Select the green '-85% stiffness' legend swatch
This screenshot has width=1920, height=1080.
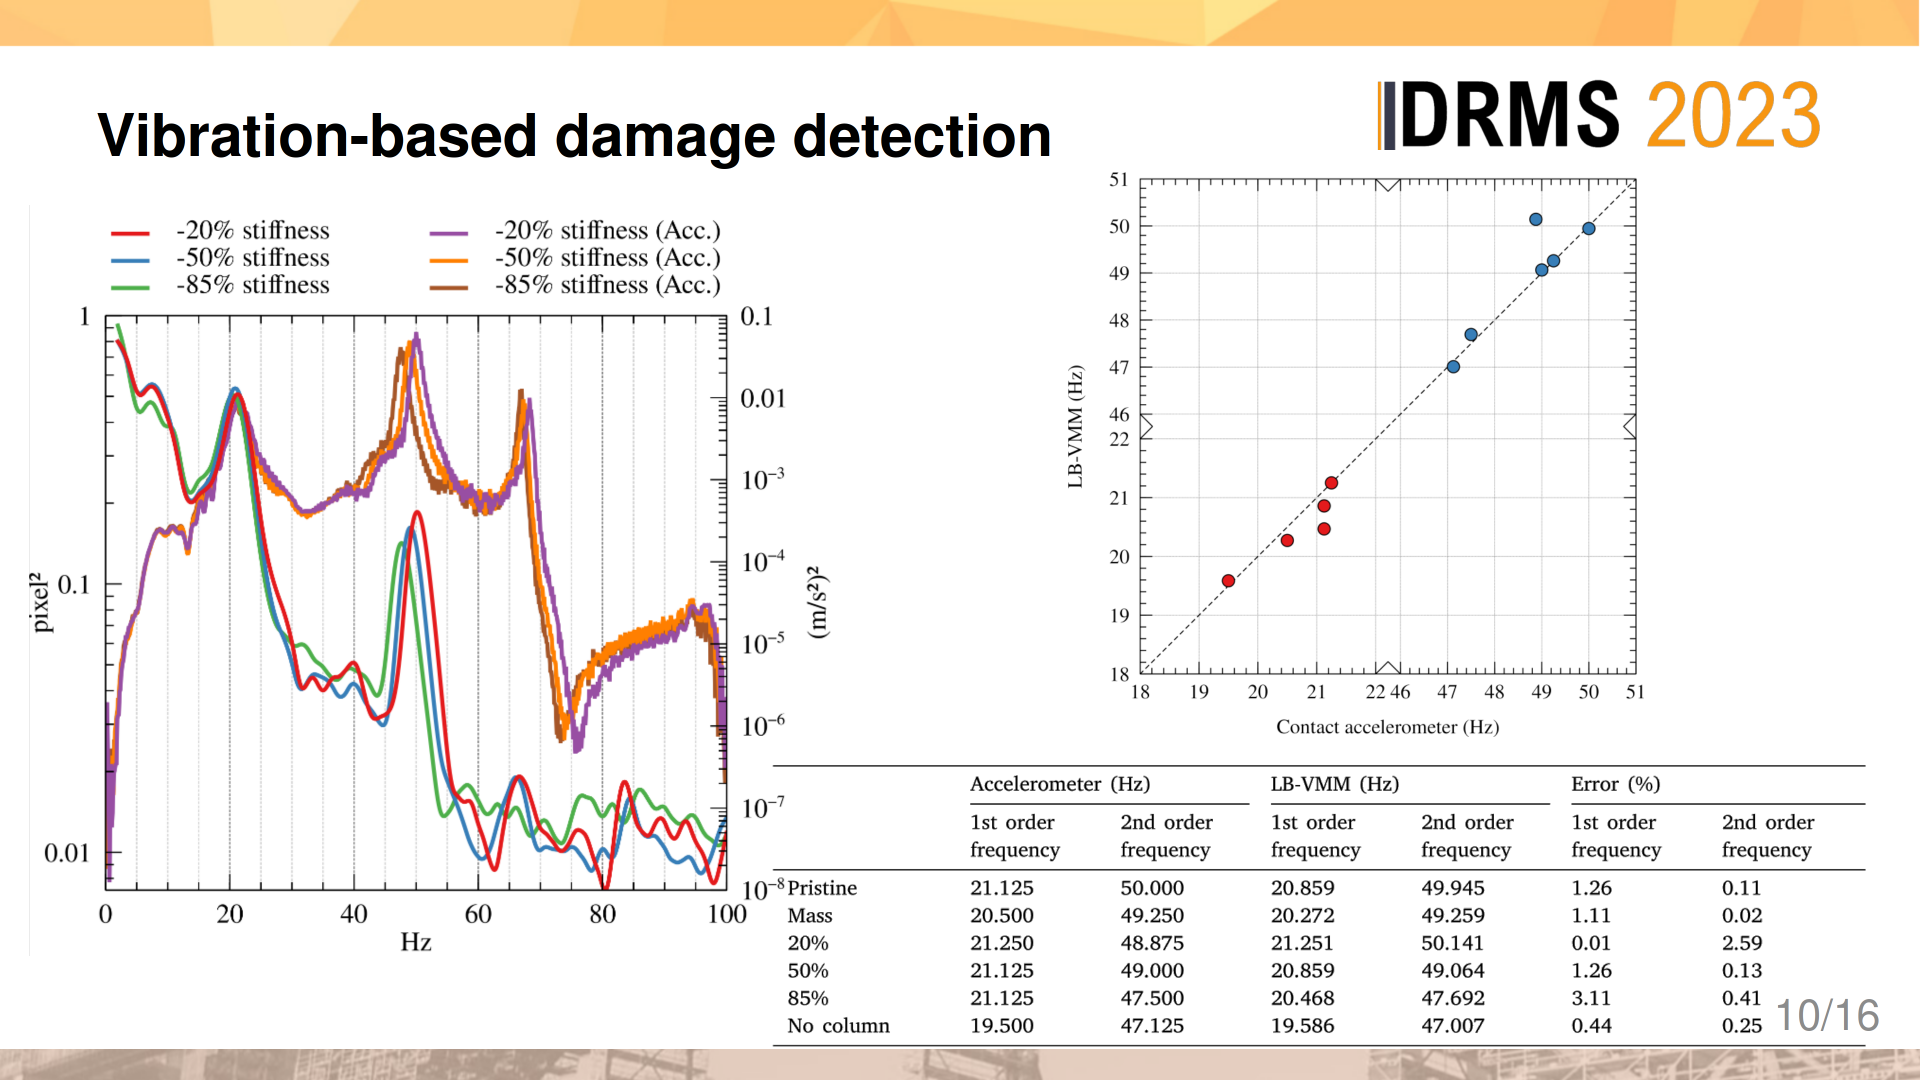130,287
